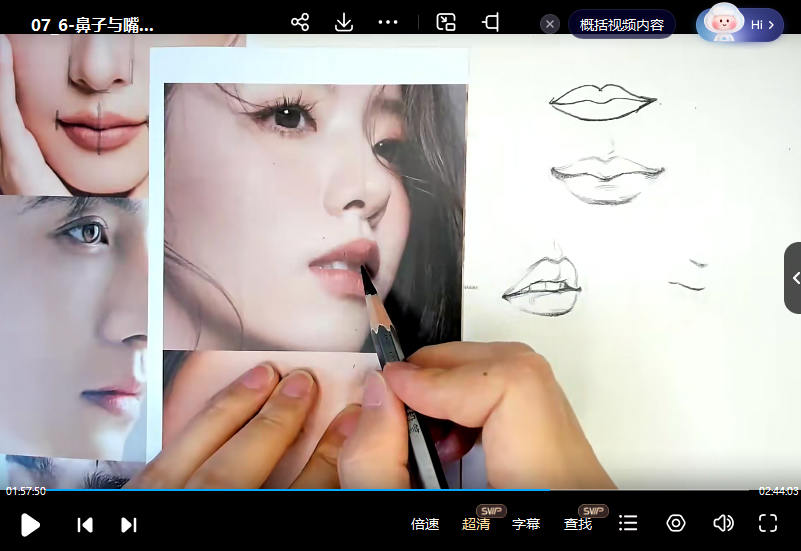The width and height of the screenshot is (801, 551).
Task: Click 概括视频内容 to summarize video
Action: [x=621, y=24]
